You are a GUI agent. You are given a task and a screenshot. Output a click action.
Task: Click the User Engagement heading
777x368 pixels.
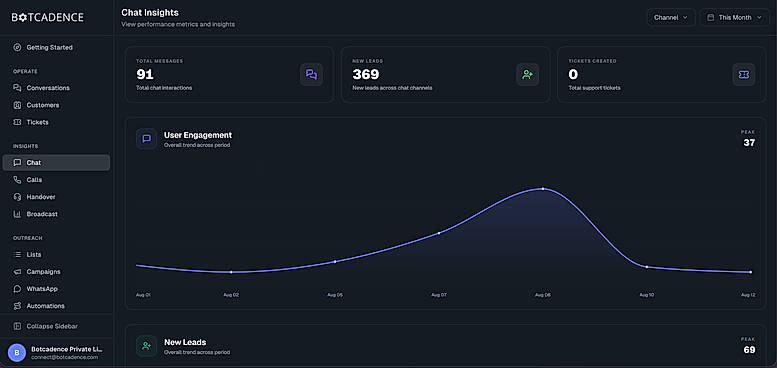pos(198,135)
